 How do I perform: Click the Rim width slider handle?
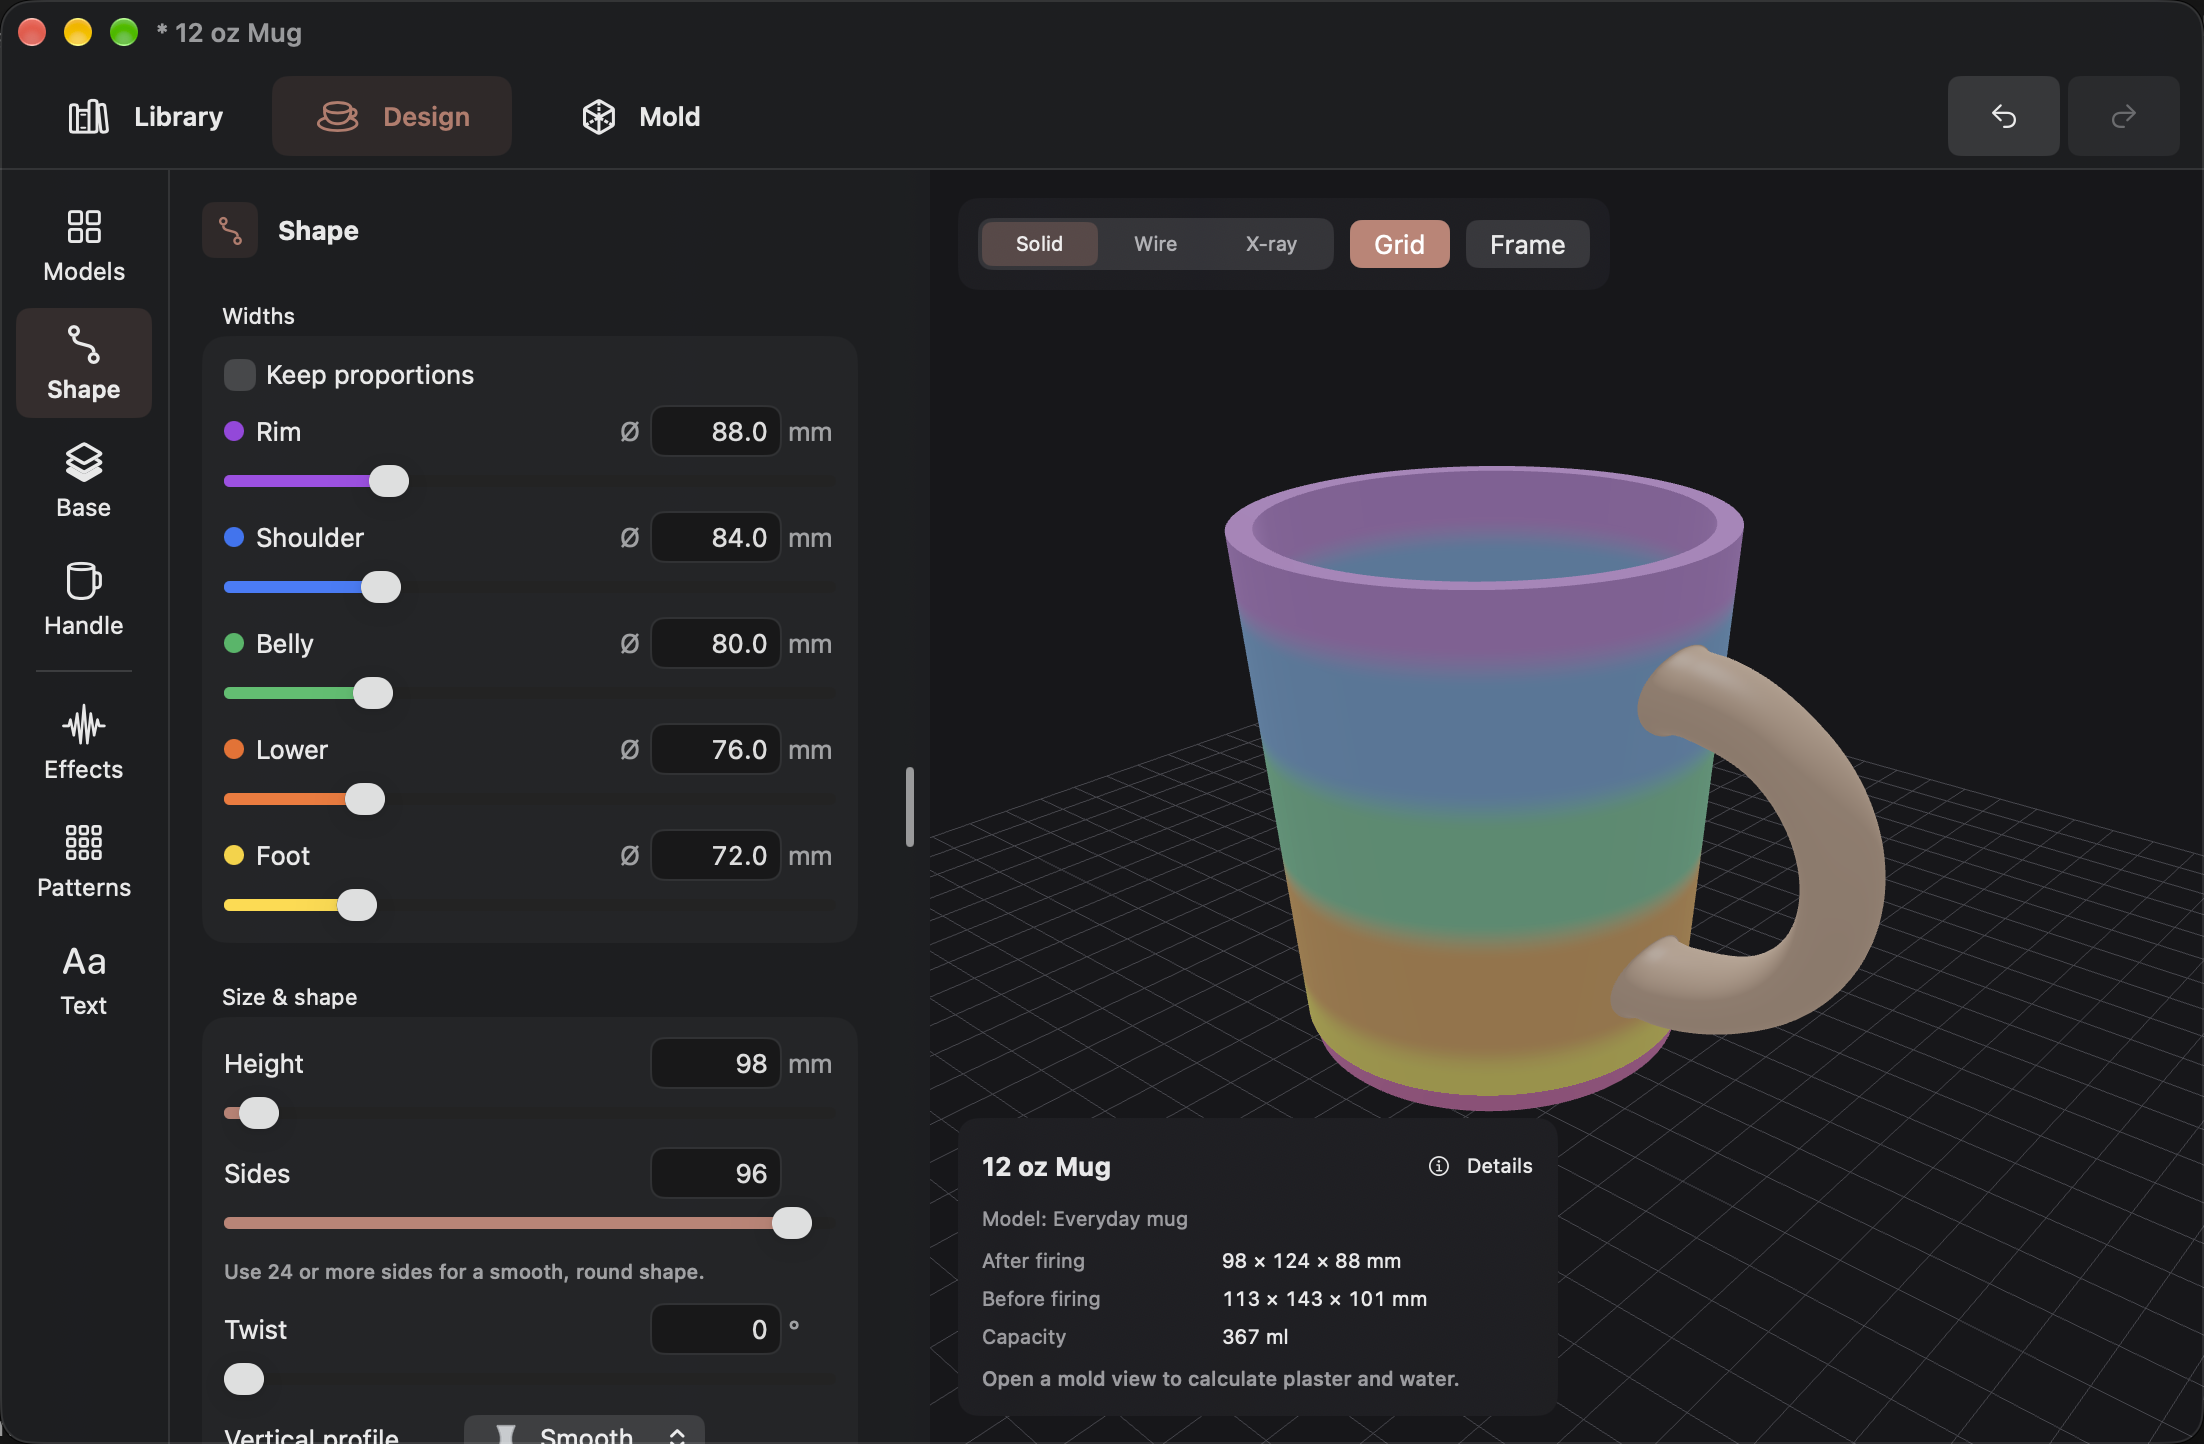point(389,481)
